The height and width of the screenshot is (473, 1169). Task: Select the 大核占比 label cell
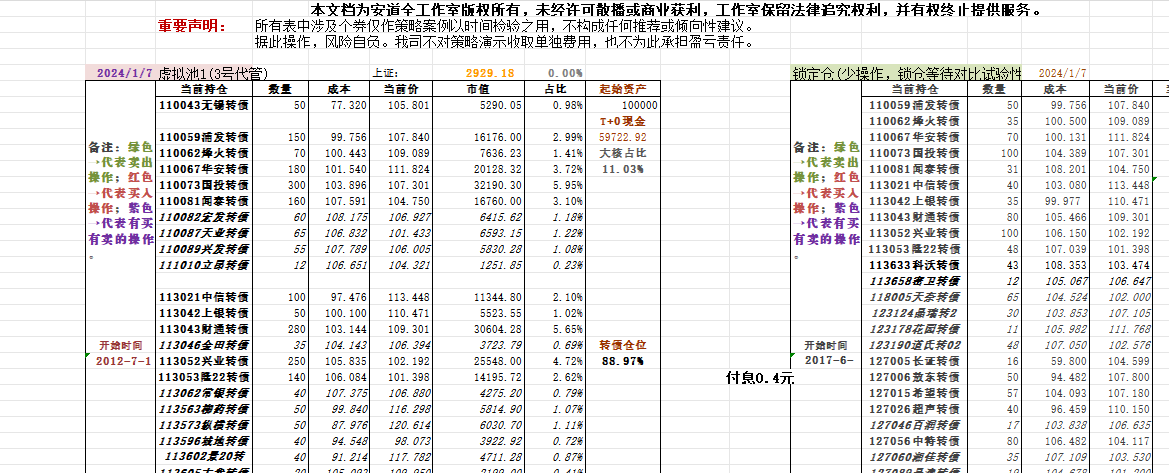[x=622, y=153]
